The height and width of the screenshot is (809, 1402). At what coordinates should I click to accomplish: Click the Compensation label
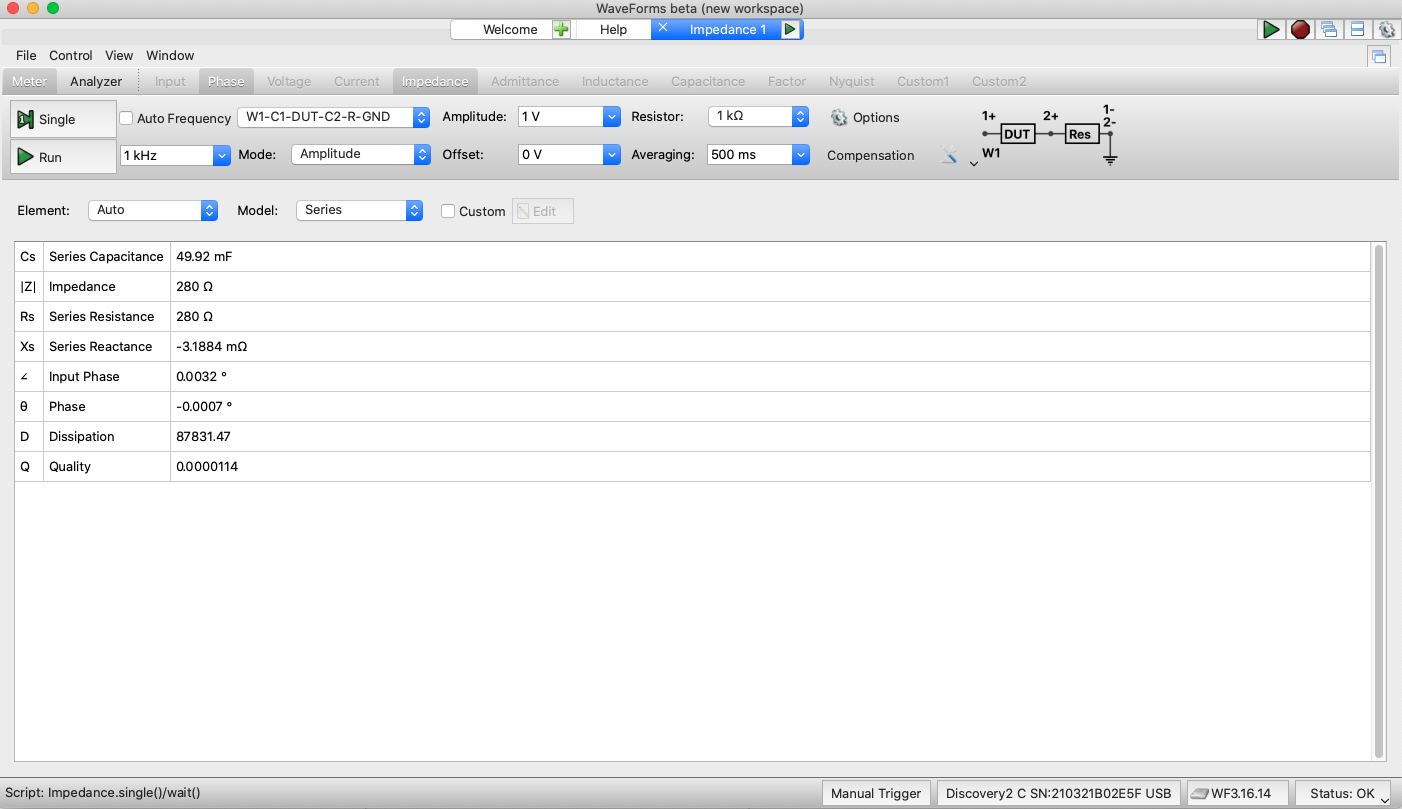coord(870,156)
